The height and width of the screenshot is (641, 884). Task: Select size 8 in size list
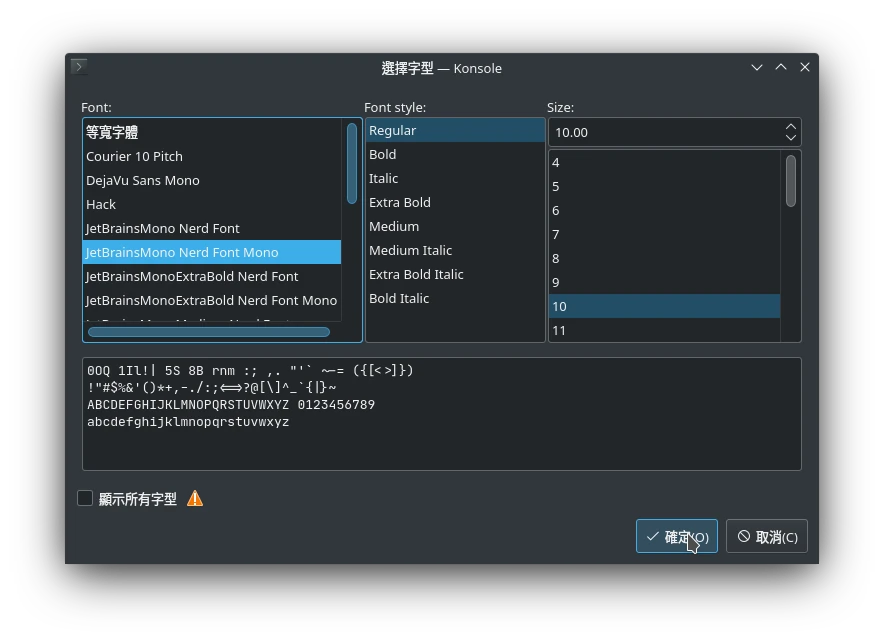(556, 258)
